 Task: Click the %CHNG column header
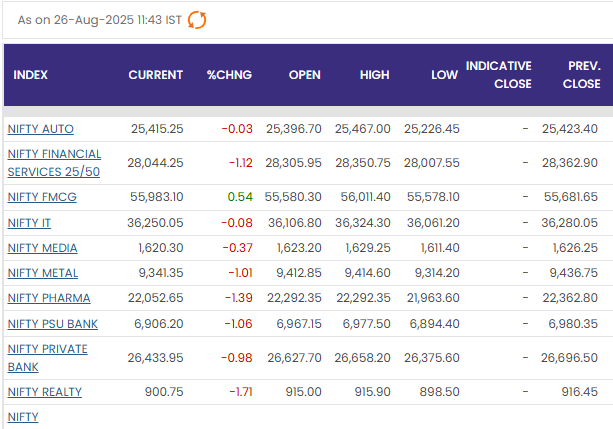point(229,75)
